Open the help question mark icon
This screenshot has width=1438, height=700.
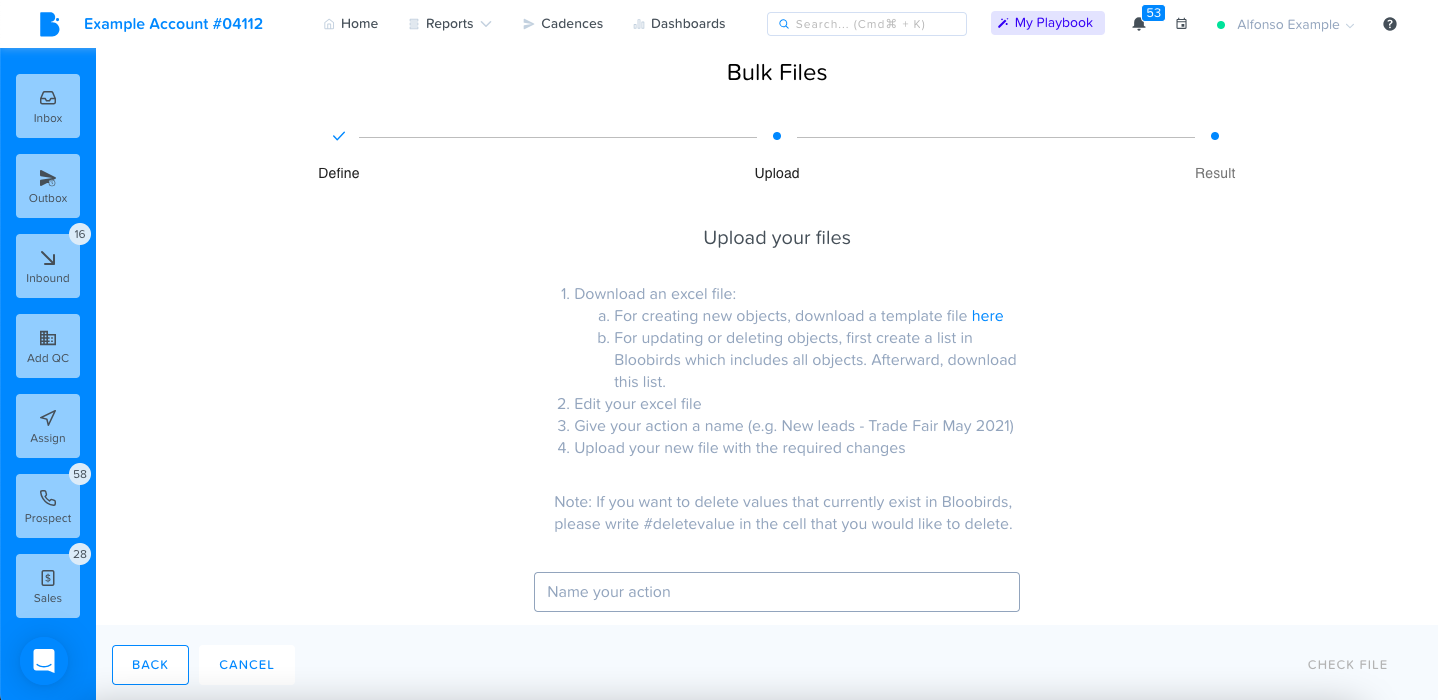tap(1390, 24)
